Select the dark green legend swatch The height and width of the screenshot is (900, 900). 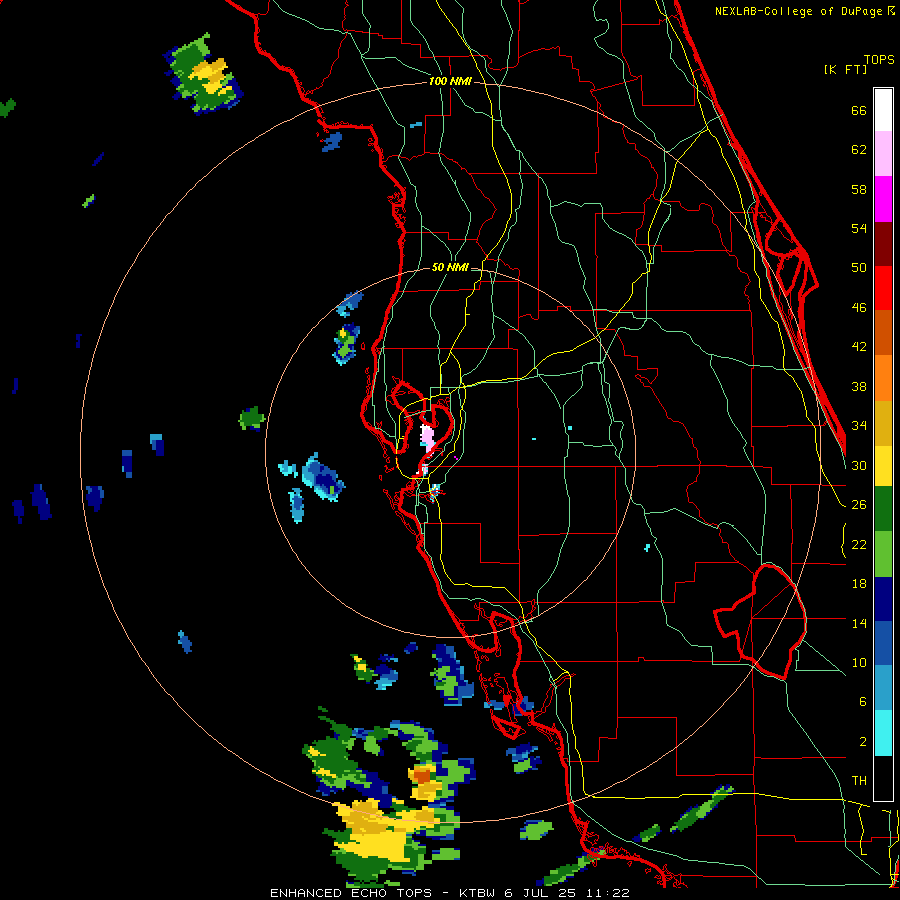pos(883,509)
